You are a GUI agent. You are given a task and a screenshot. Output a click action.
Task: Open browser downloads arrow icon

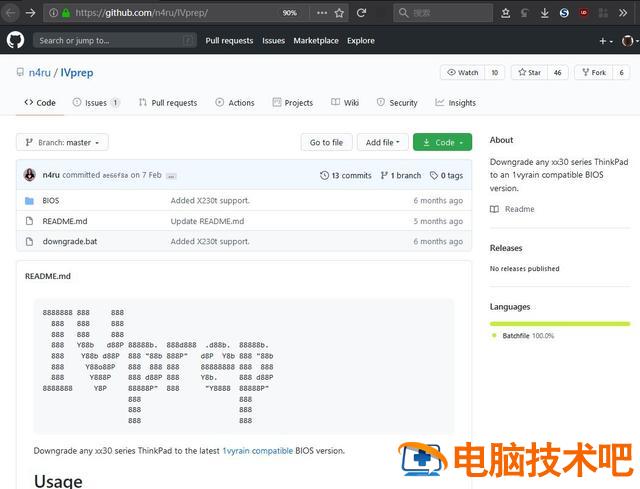click(544, 13)
